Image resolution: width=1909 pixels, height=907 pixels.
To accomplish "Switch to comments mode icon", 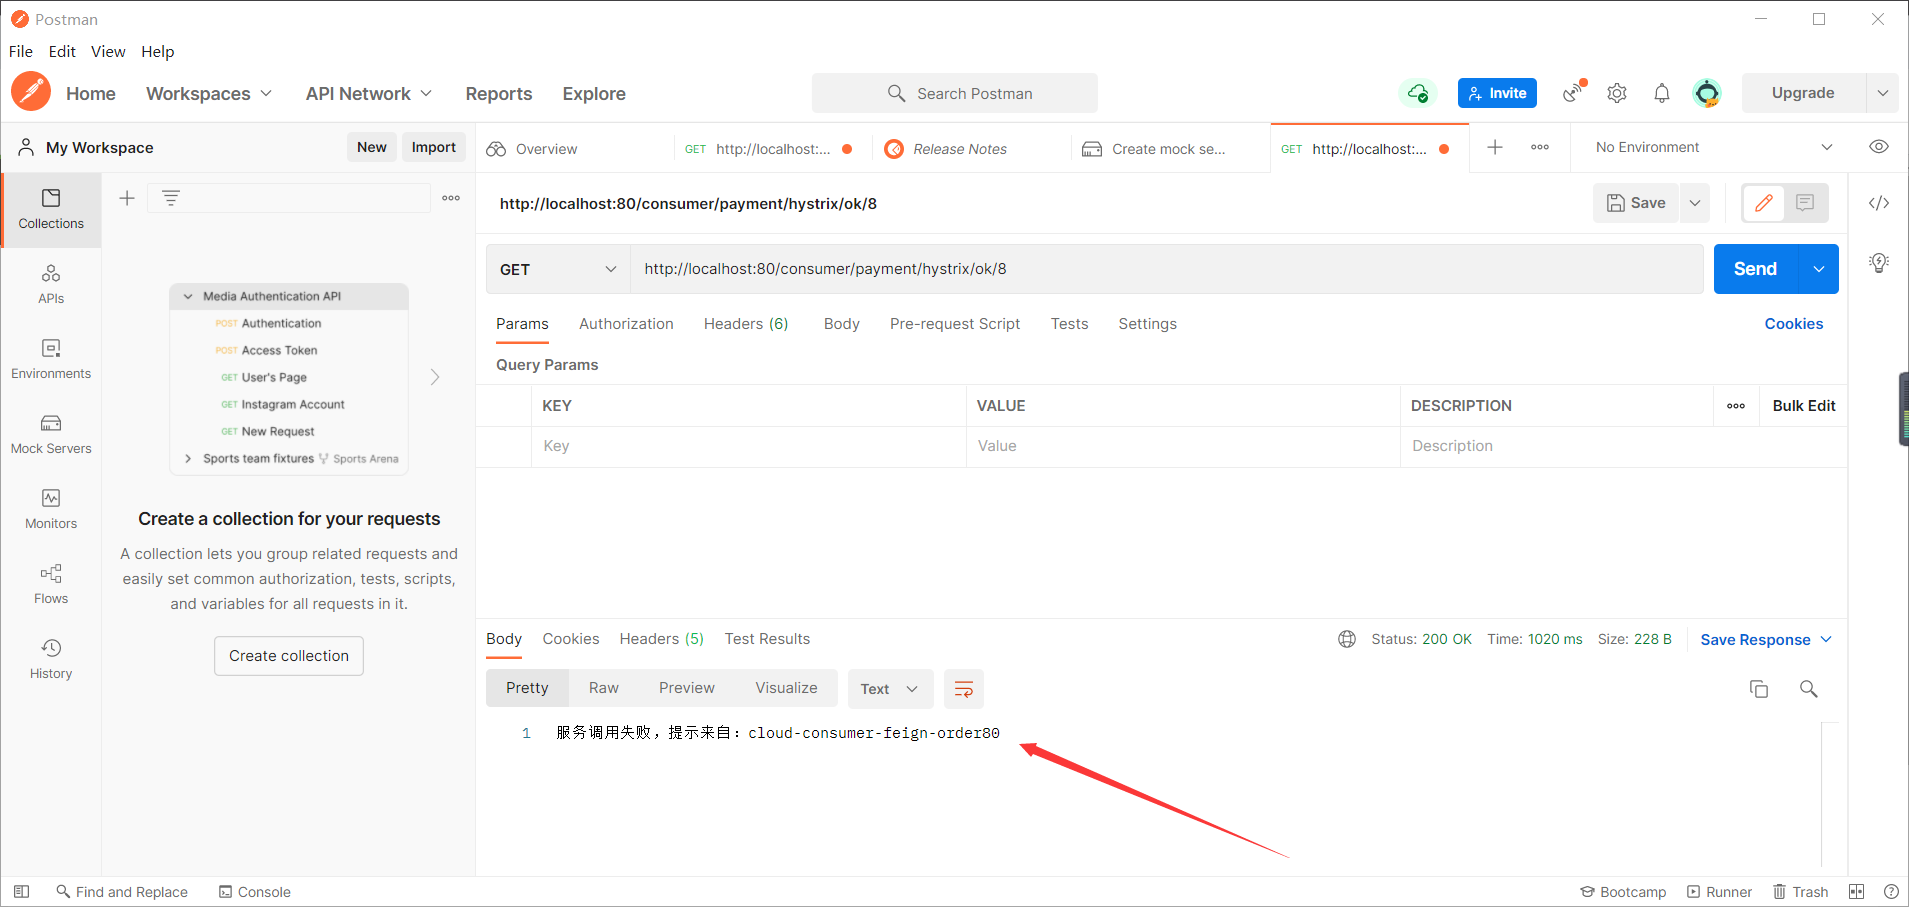I will (x=1805, y=203).
